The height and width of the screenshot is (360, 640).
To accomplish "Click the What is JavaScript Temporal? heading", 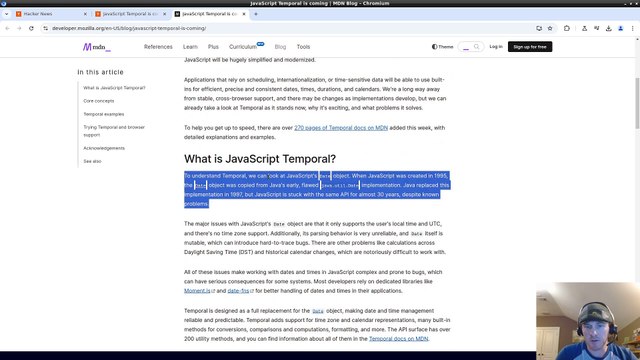I will click(x=260, y=159).
